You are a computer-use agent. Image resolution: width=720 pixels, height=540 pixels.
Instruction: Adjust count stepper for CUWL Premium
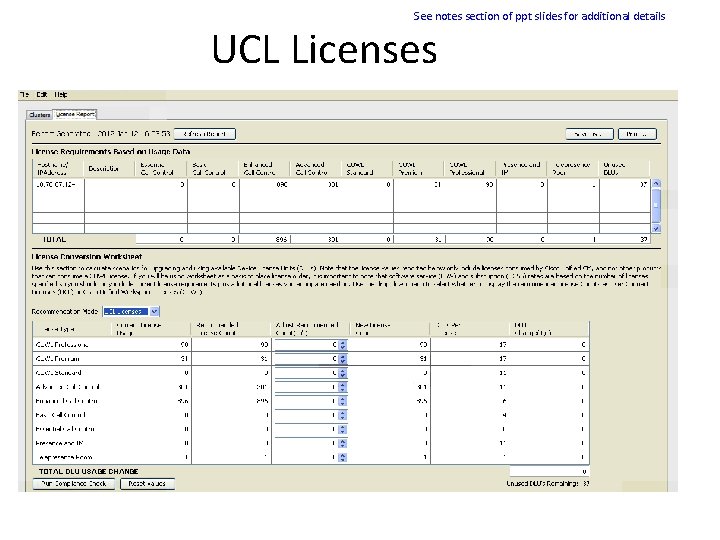coord(343,359)
